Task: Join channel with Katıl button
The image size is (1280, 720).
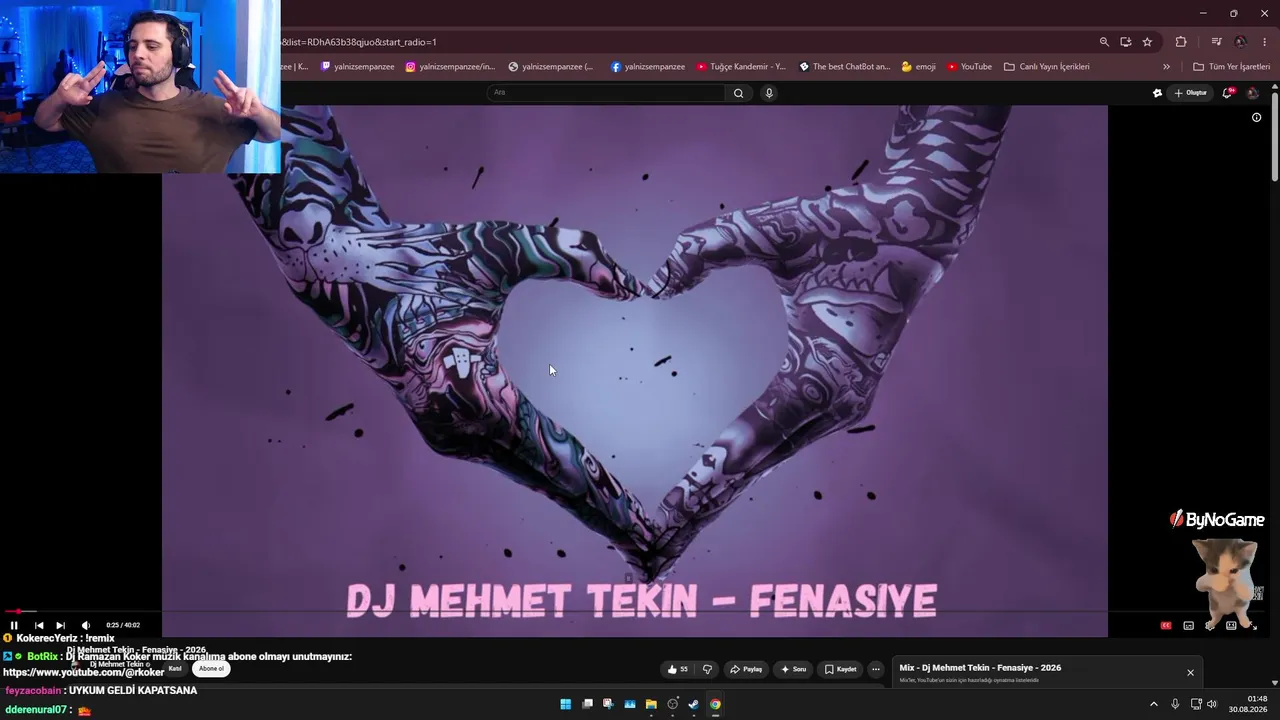Action: coord(175,668)
